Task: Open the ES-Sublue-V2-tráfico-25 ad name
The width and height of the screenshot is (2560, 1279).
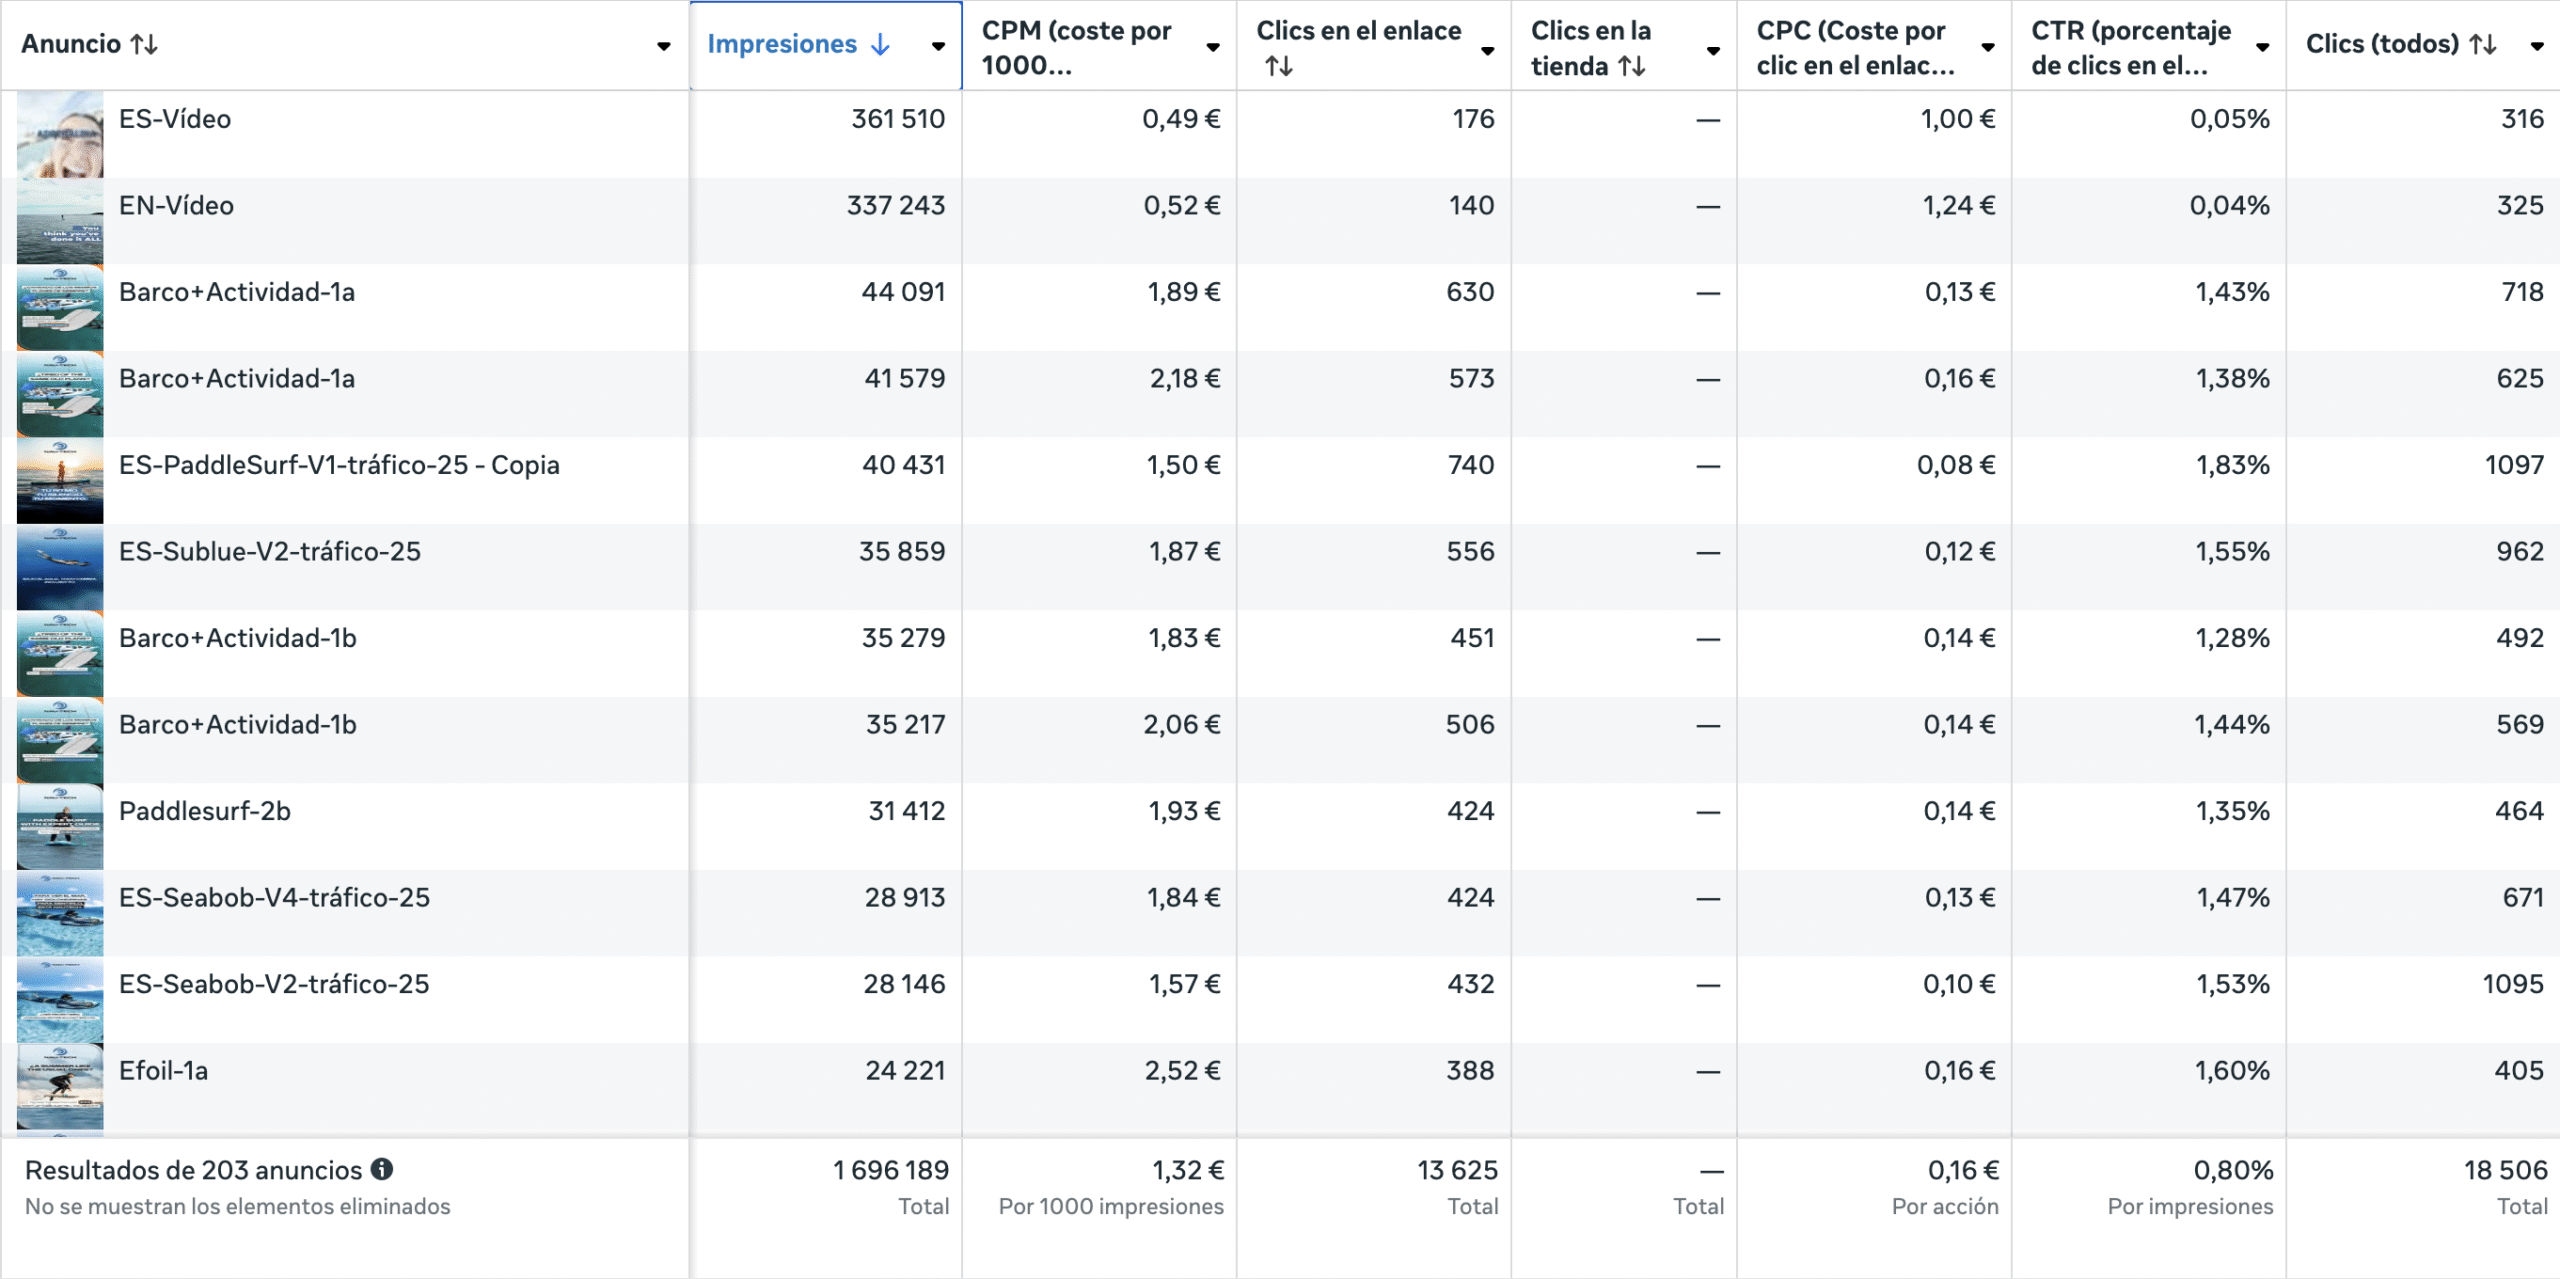Action: 270,552
